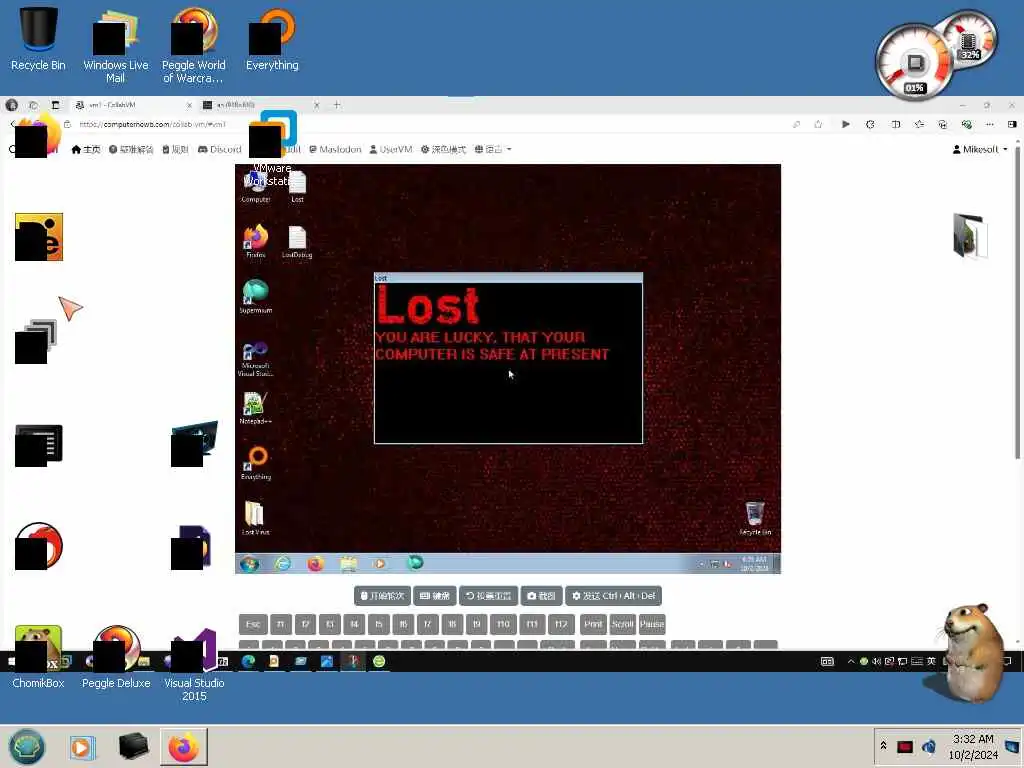
Task: Click the take-turn mouse button below VM
Action: click(x=383, y=596)
